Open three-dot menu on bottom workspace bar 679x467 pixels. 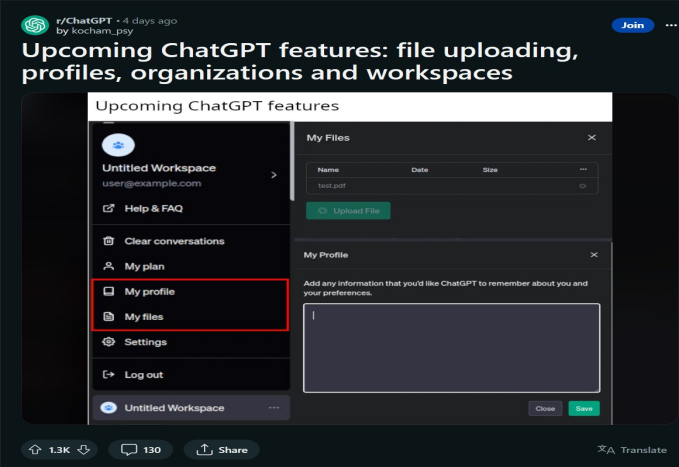tap(274, 408)
